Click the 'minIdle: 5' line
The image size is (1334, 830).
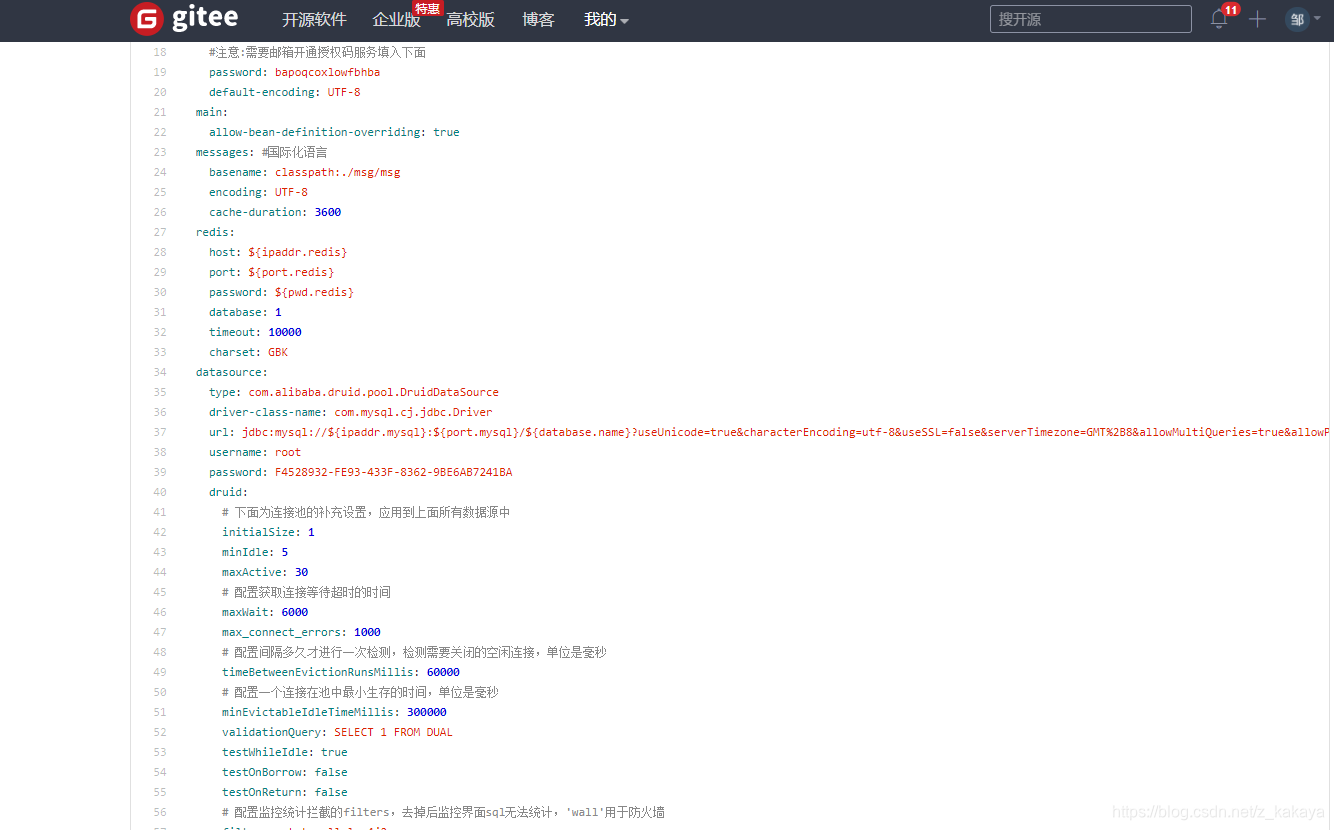(255, 552)
